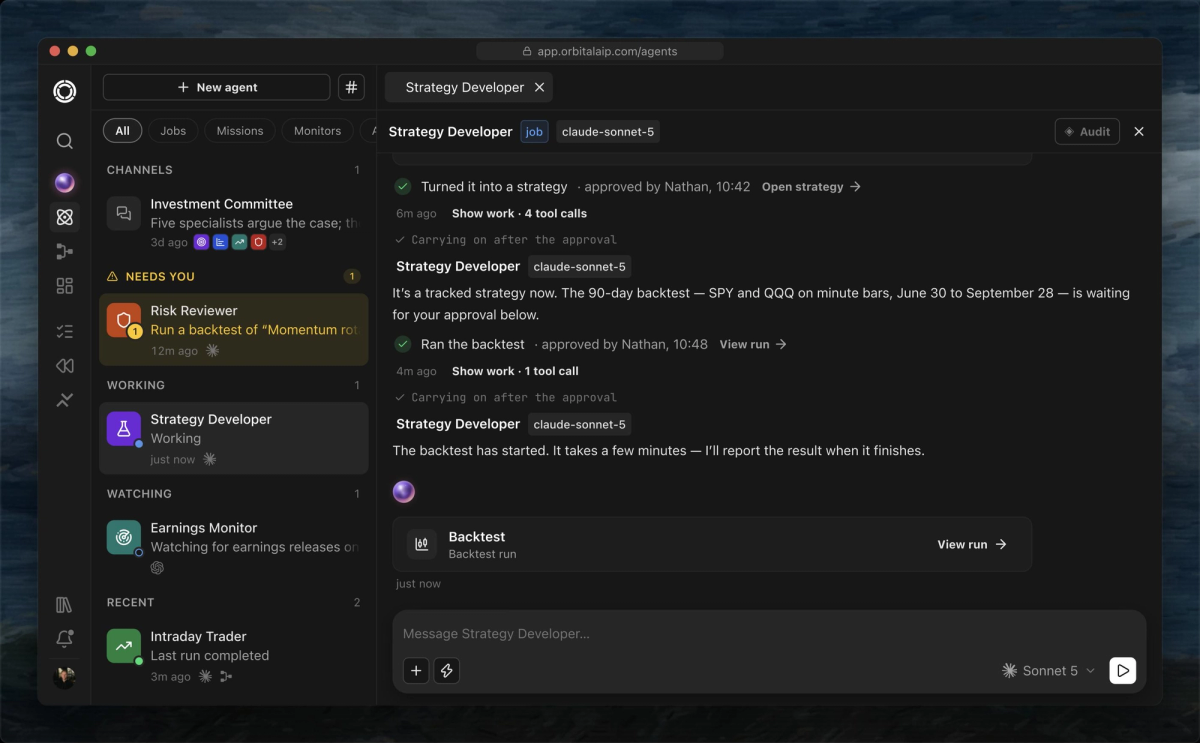Screen dimensions: 1200x743
Task: Click the Investment Committee chat icon
Action: pyautogui.click(x=124, y=213)
